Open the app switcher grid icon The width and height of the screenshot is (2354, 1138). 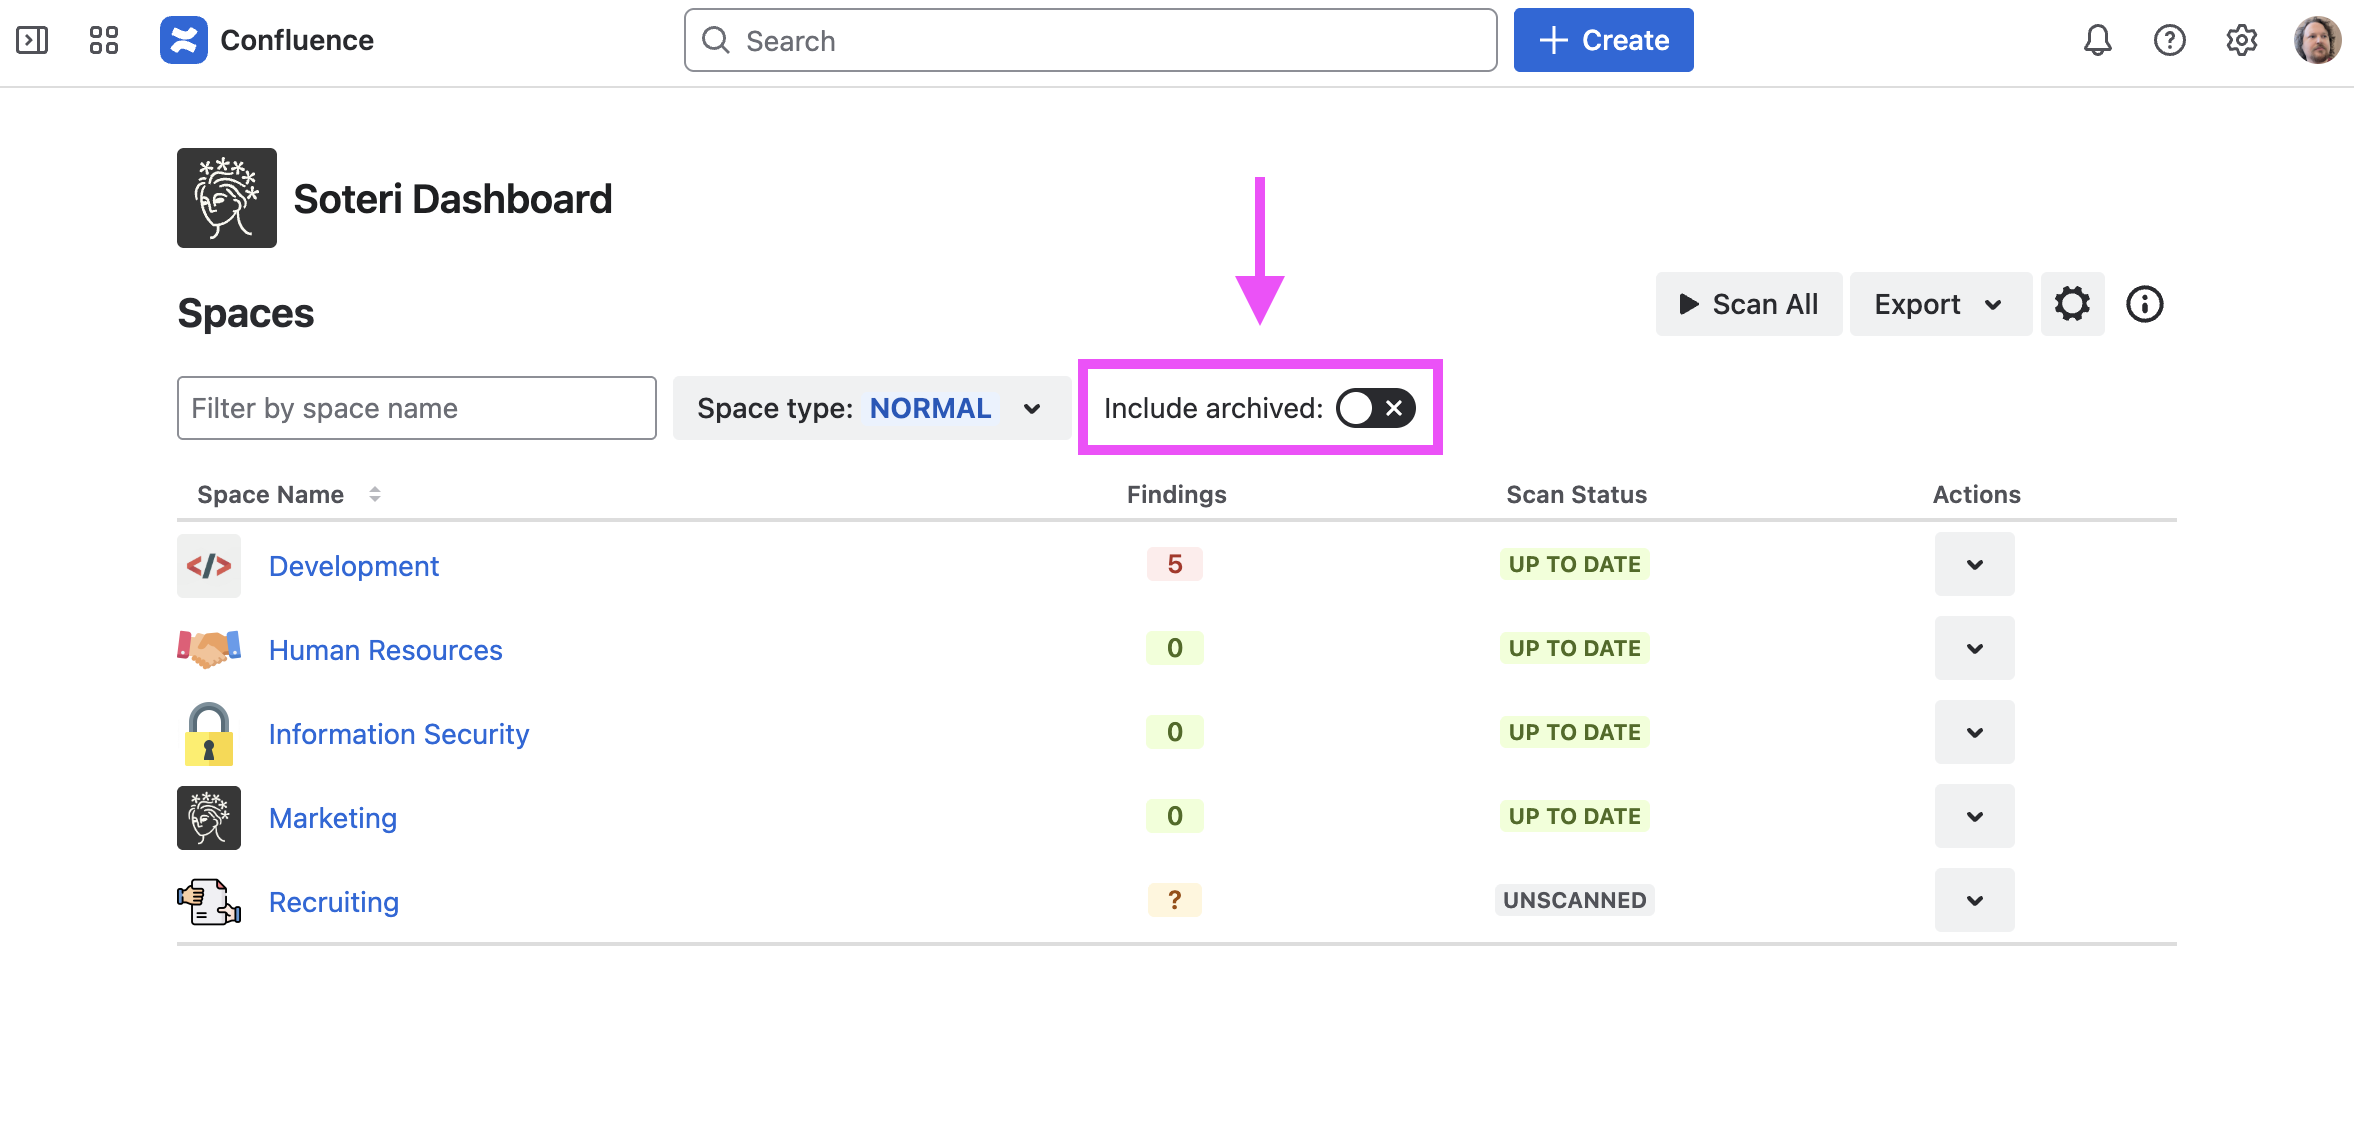click(104, 40)
